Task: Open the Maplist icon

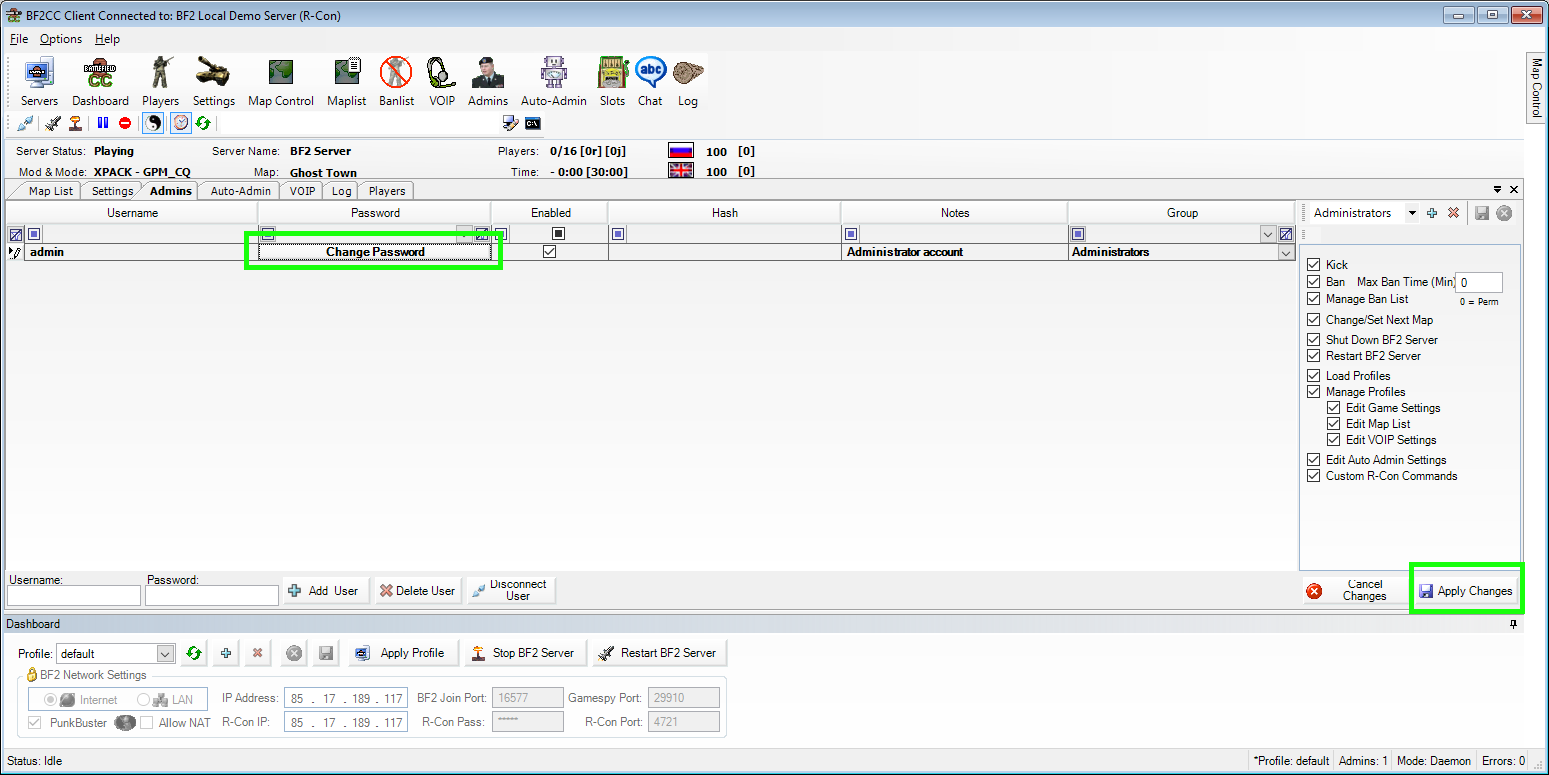Action: pos(347,82)
